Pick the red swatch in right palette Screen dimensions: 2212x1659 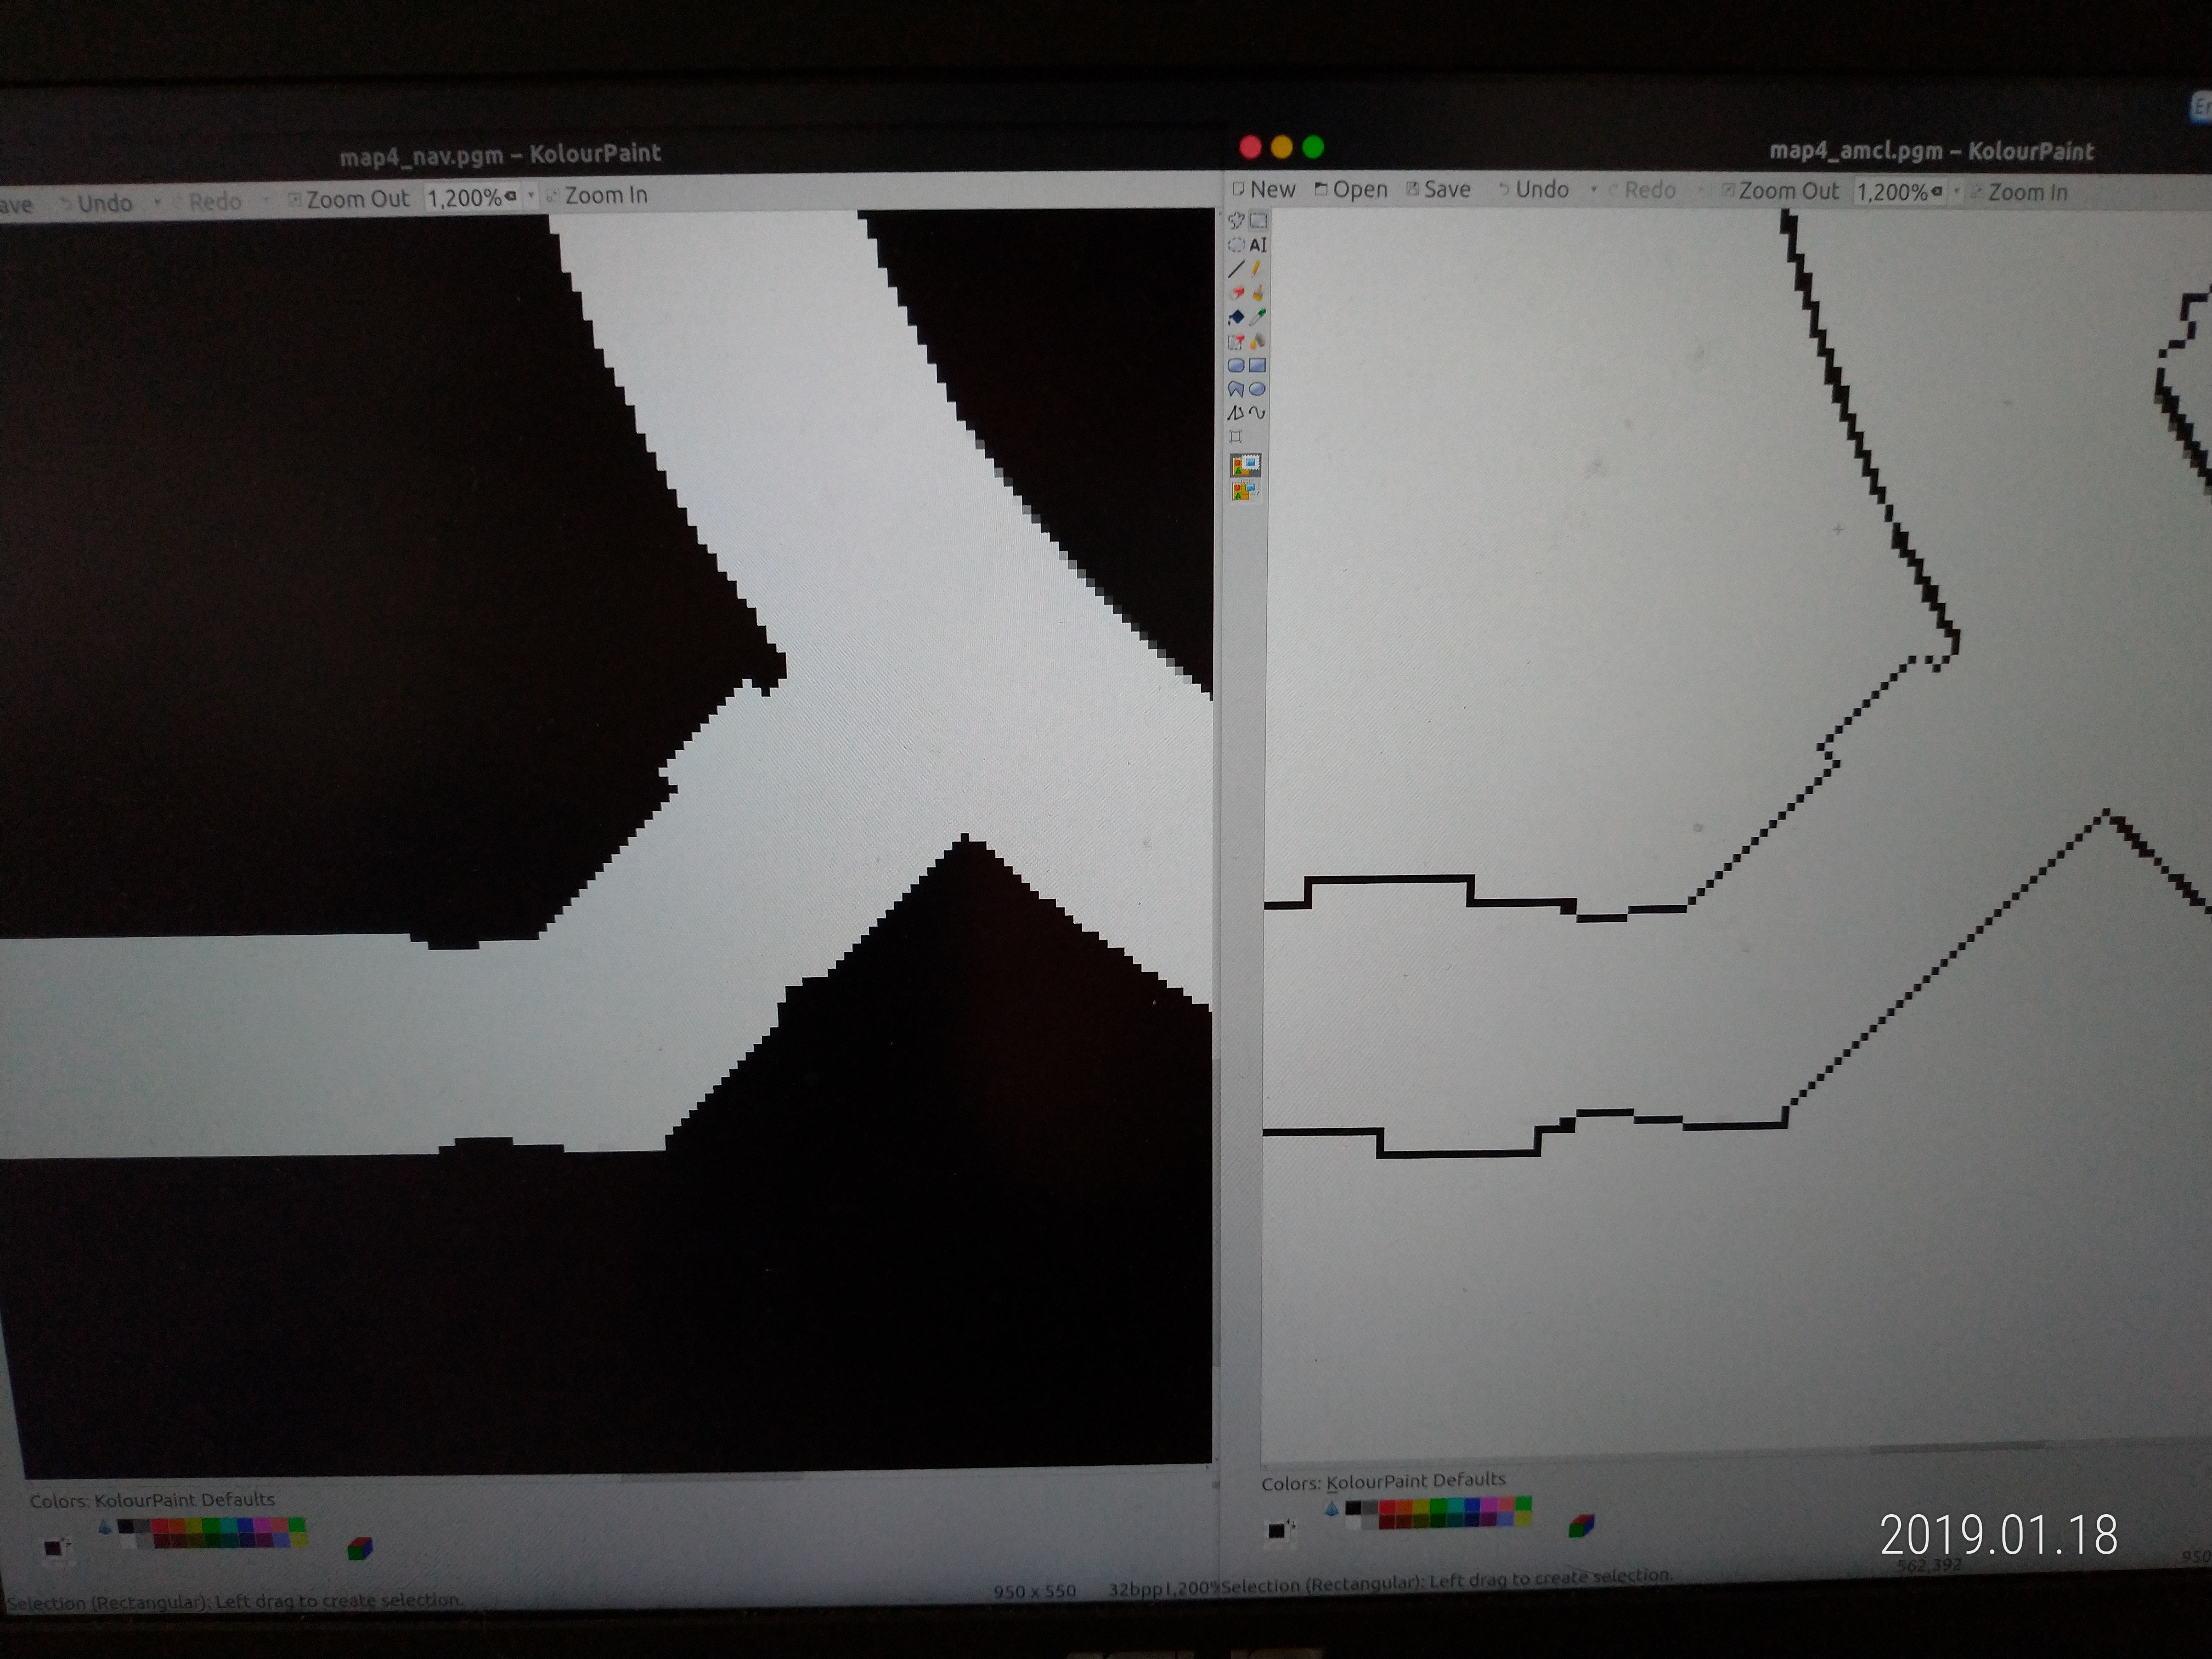[1387, 1508]
